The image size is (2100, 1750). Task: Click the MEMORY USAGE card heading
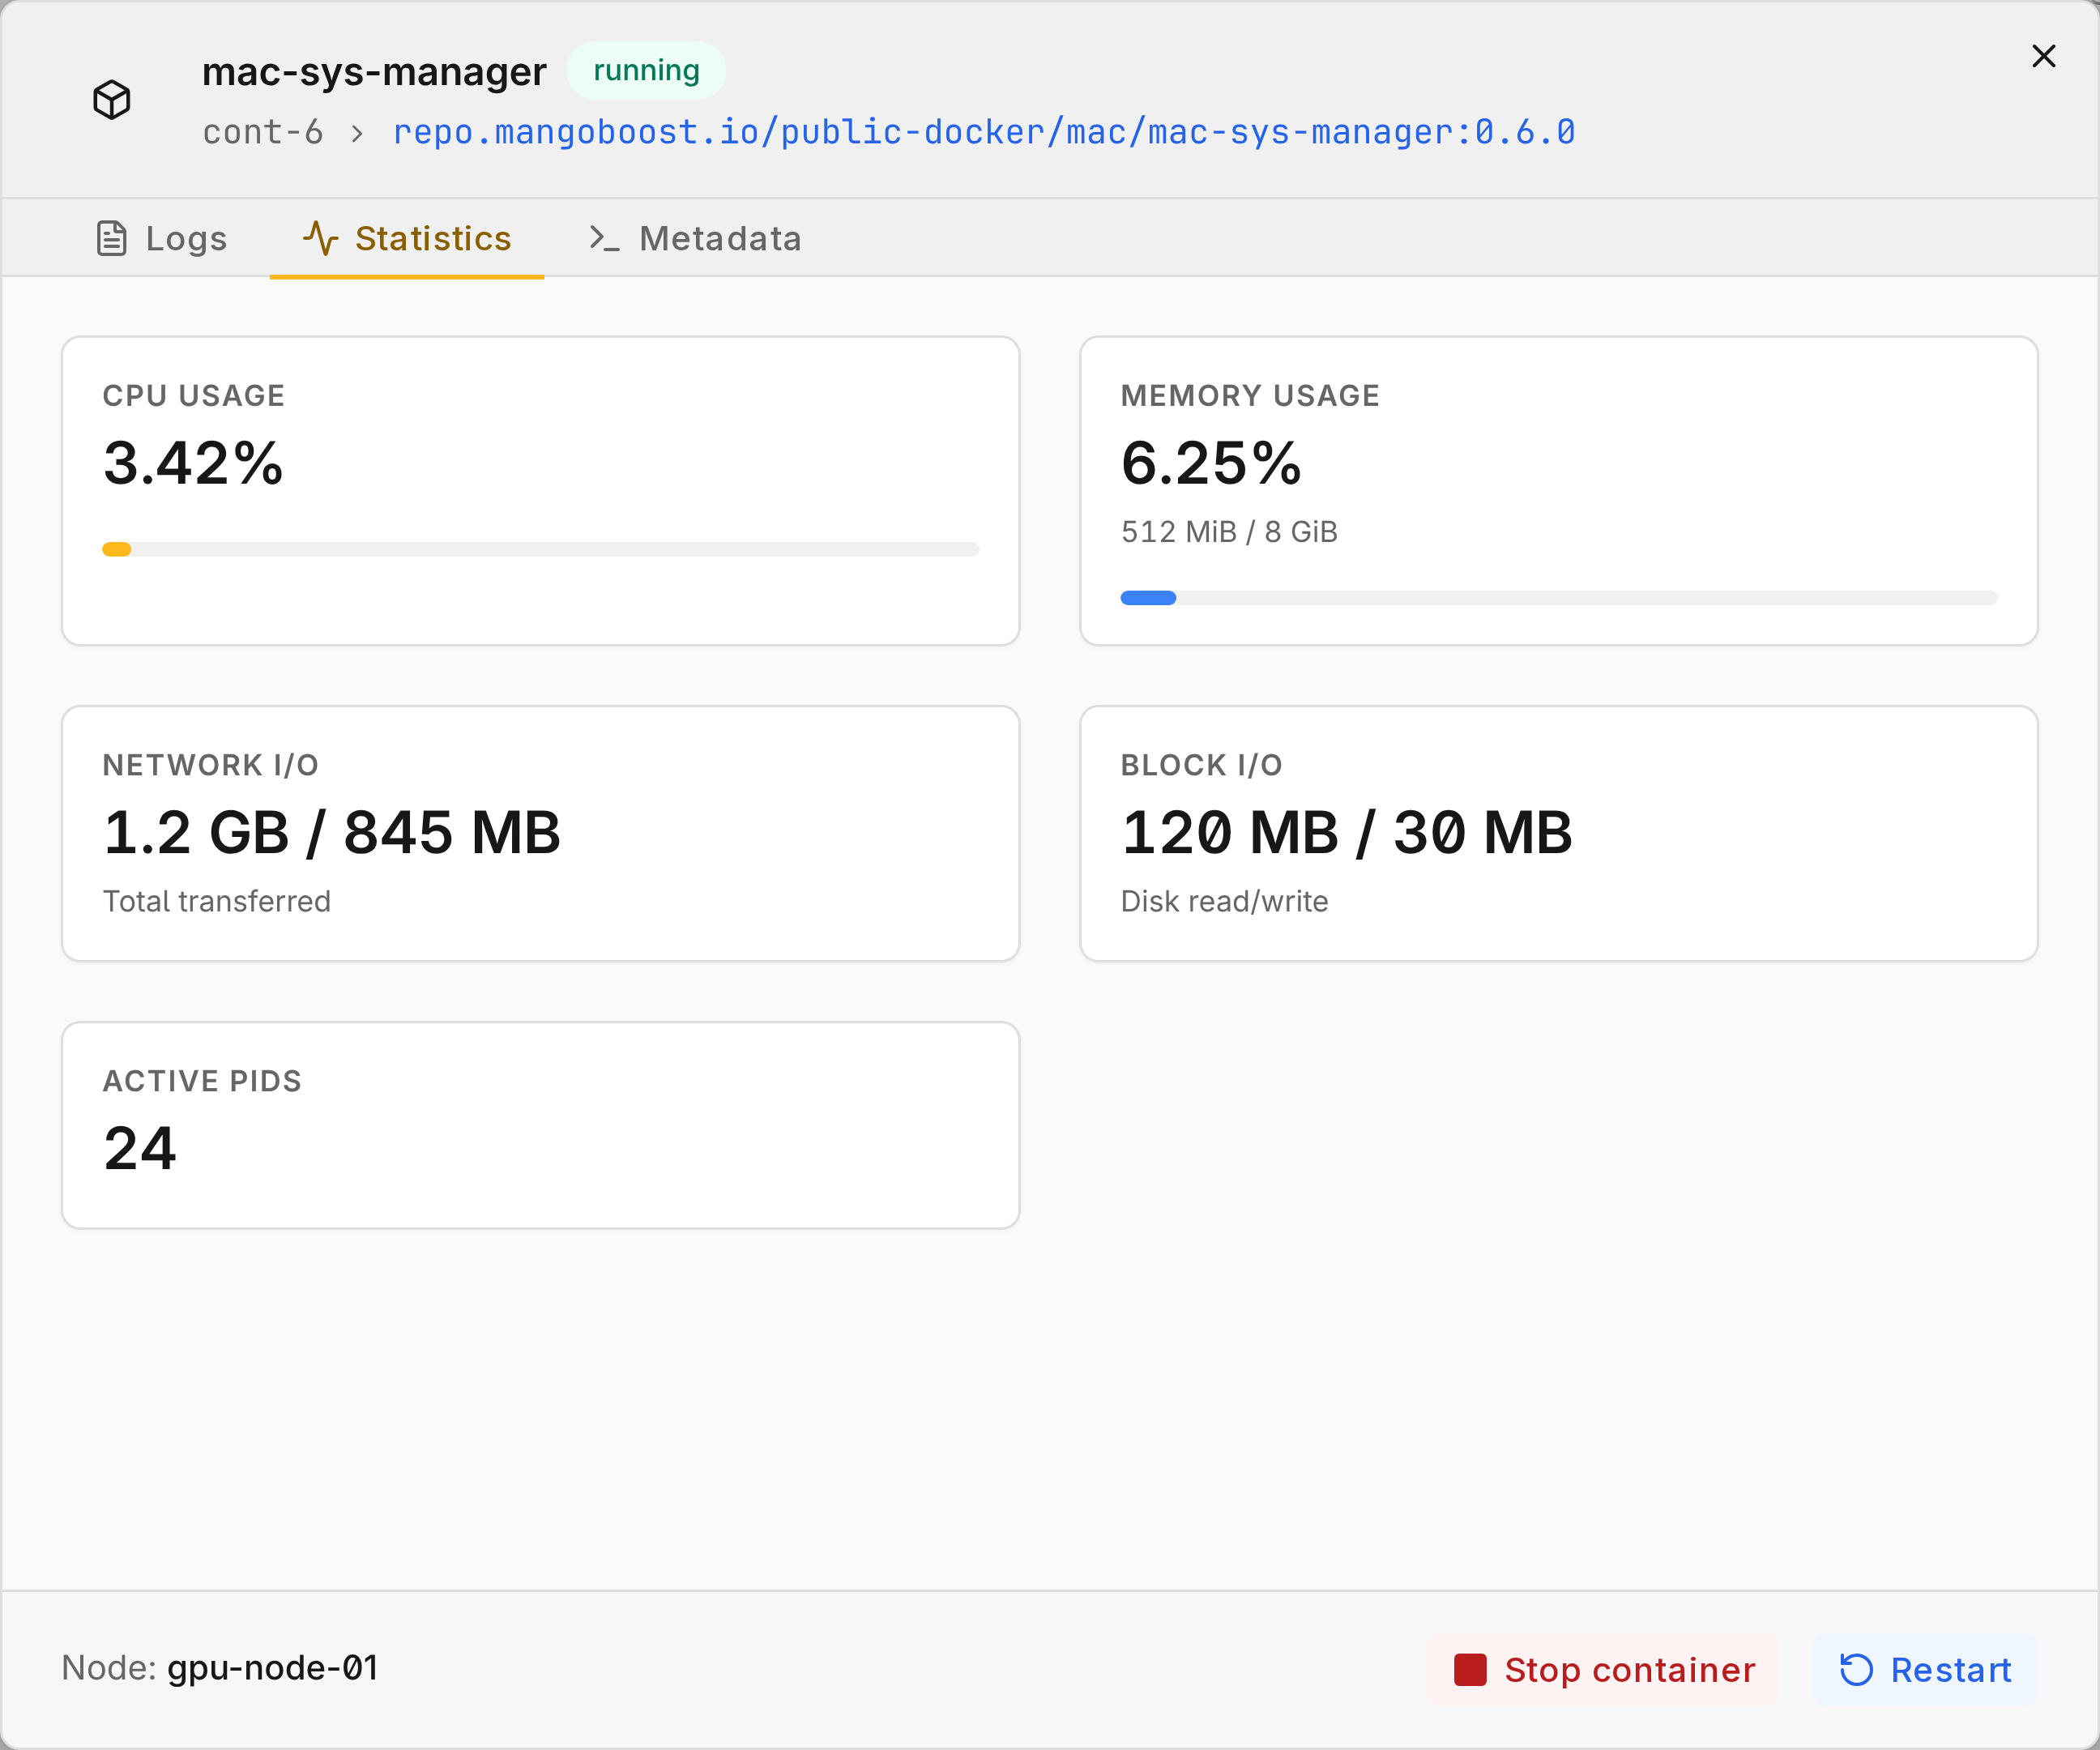[1250, 396]
